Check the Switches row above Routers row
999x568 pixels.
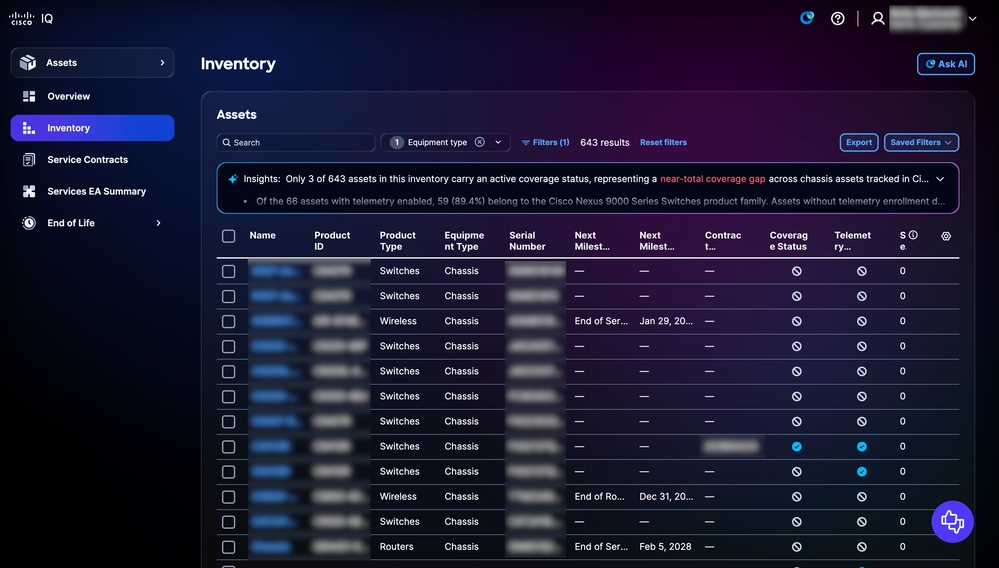click(229, 522)
